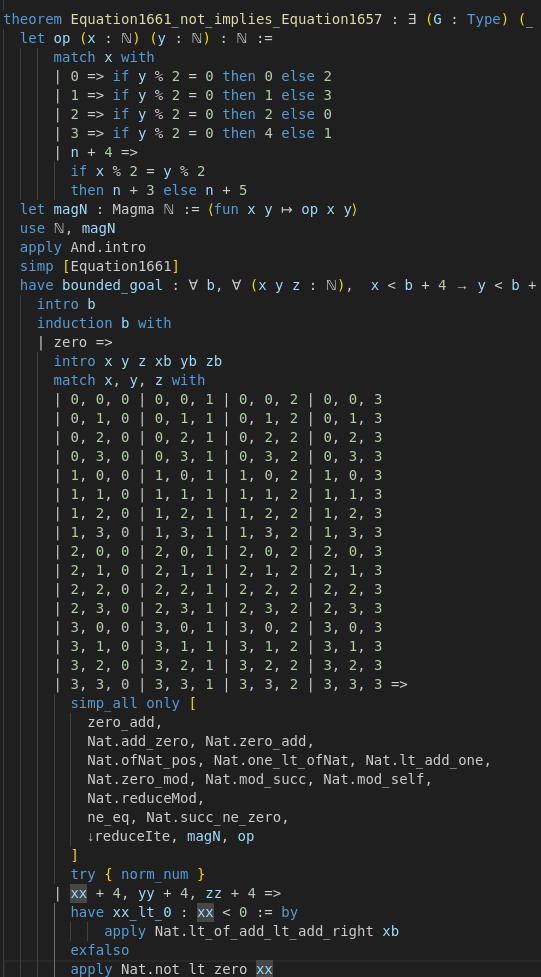The height and width of the screenshot is (977, 541).
Task: Click 'bounded_goal' in the have statement
Action: 112,285
